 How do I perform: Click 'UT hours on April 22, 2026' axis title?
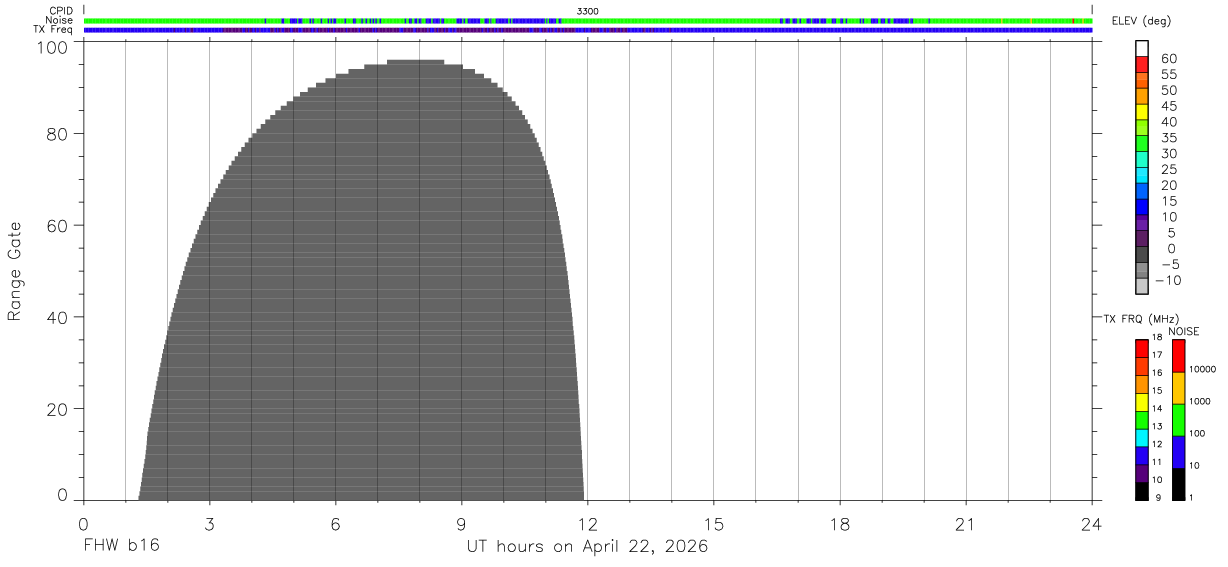(x=587, y=547)
